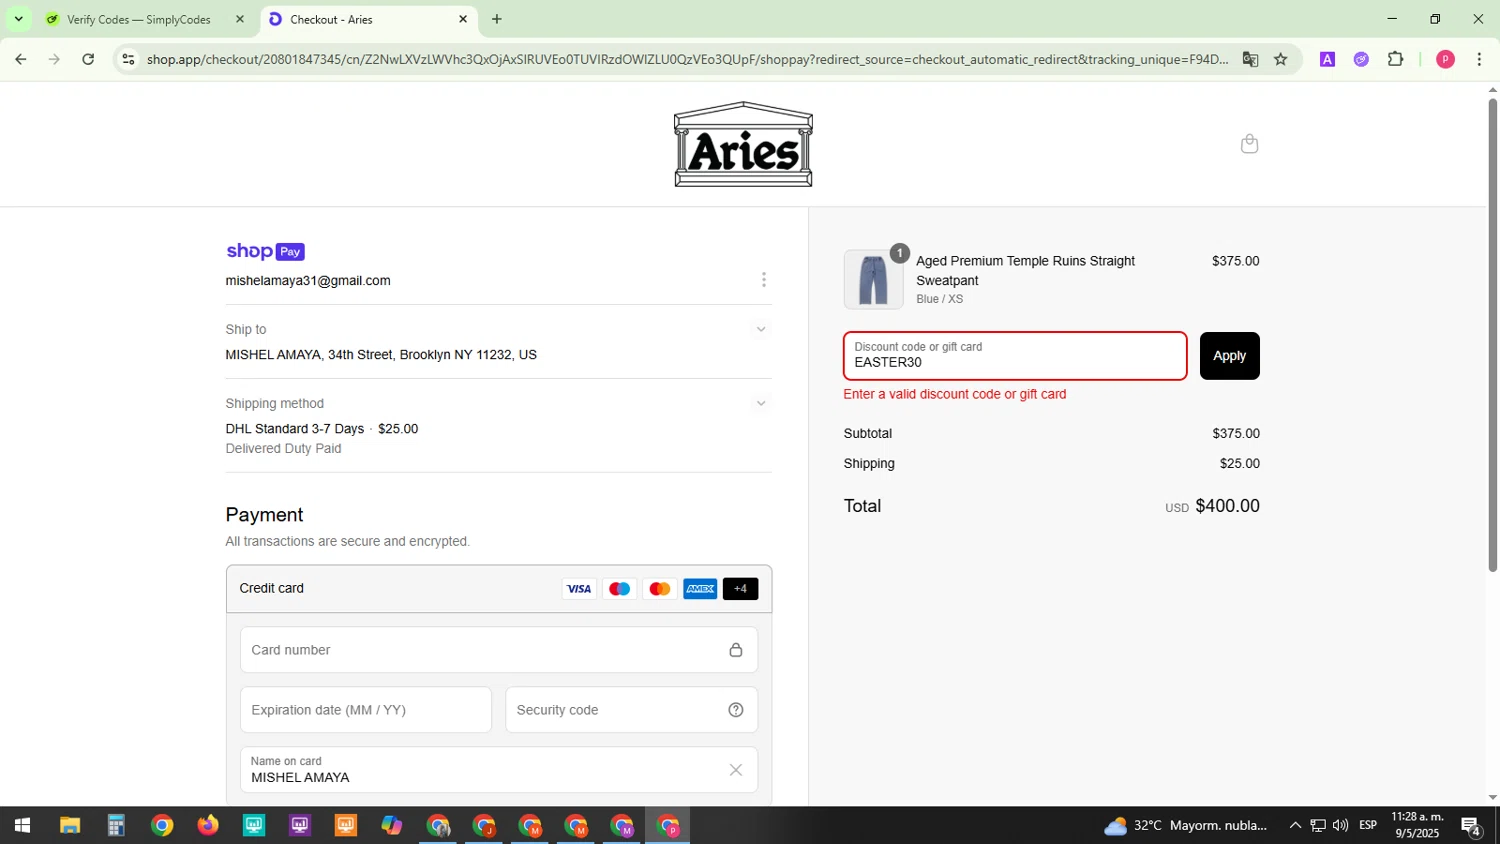Screen dimensions: 1500x844
Task: Focus the Security code field
Action: tap(632, 710)
